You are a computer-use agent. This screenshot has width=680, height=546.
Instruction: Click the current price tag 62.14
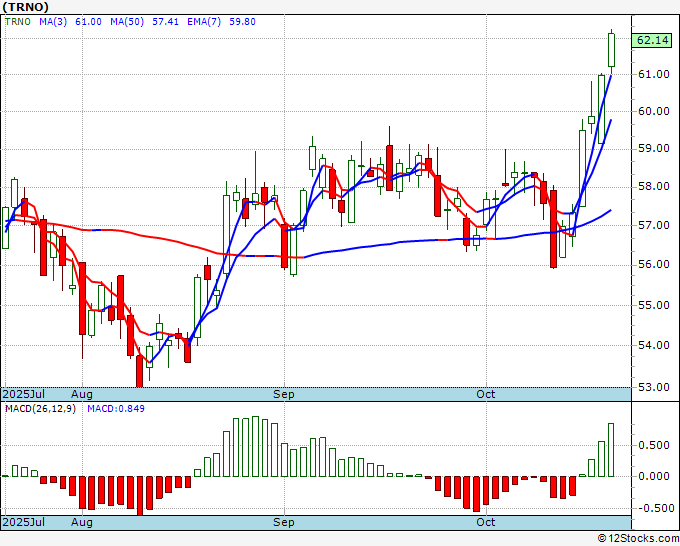[x=653, y=40]
